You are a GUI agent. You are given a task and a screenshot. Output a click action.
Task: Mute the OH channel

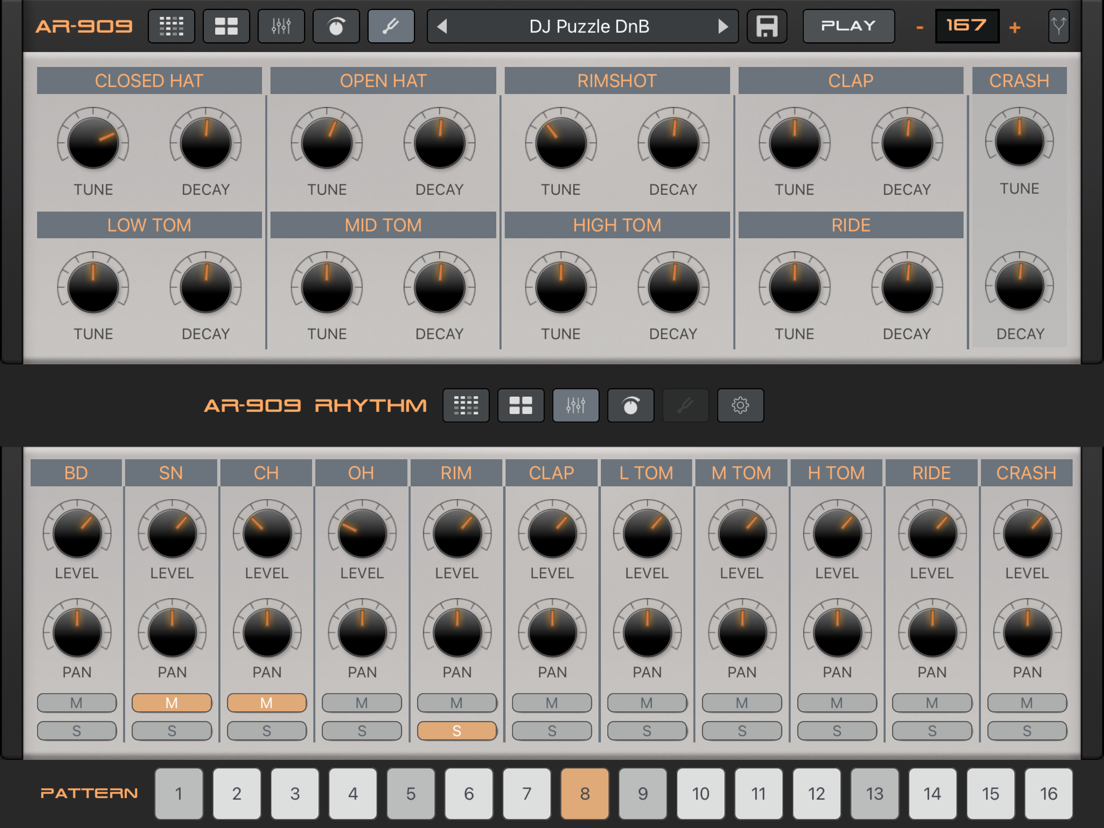pos(362,703)
